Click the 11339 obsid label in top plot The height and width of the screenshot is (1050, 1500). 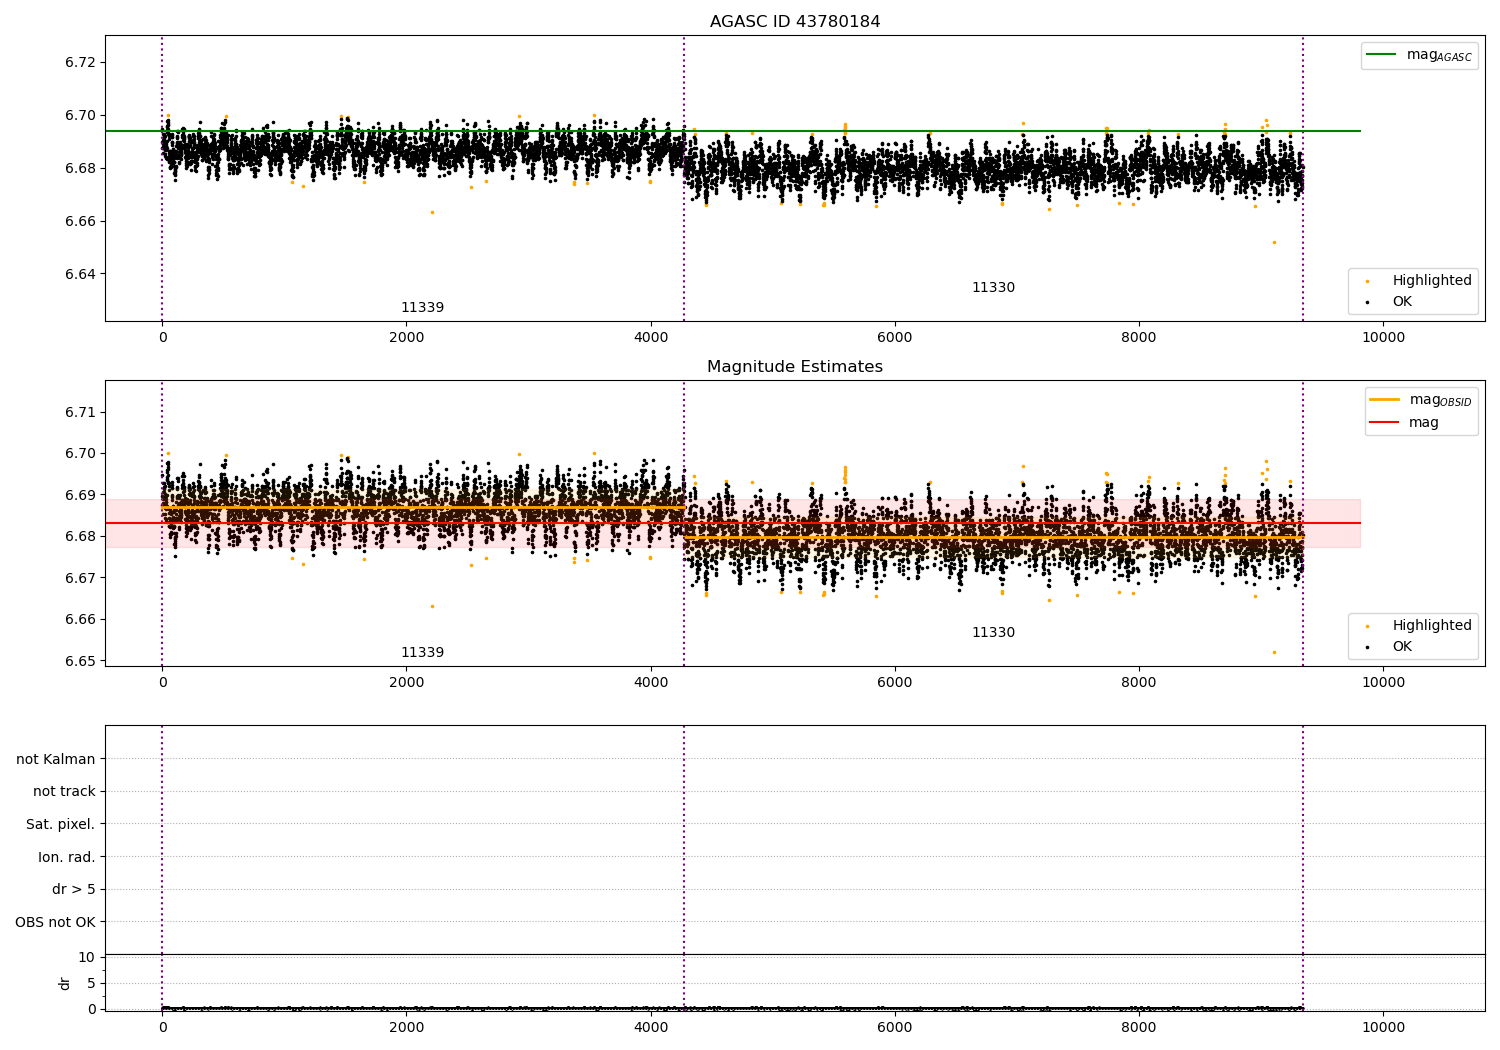(422, 308)
